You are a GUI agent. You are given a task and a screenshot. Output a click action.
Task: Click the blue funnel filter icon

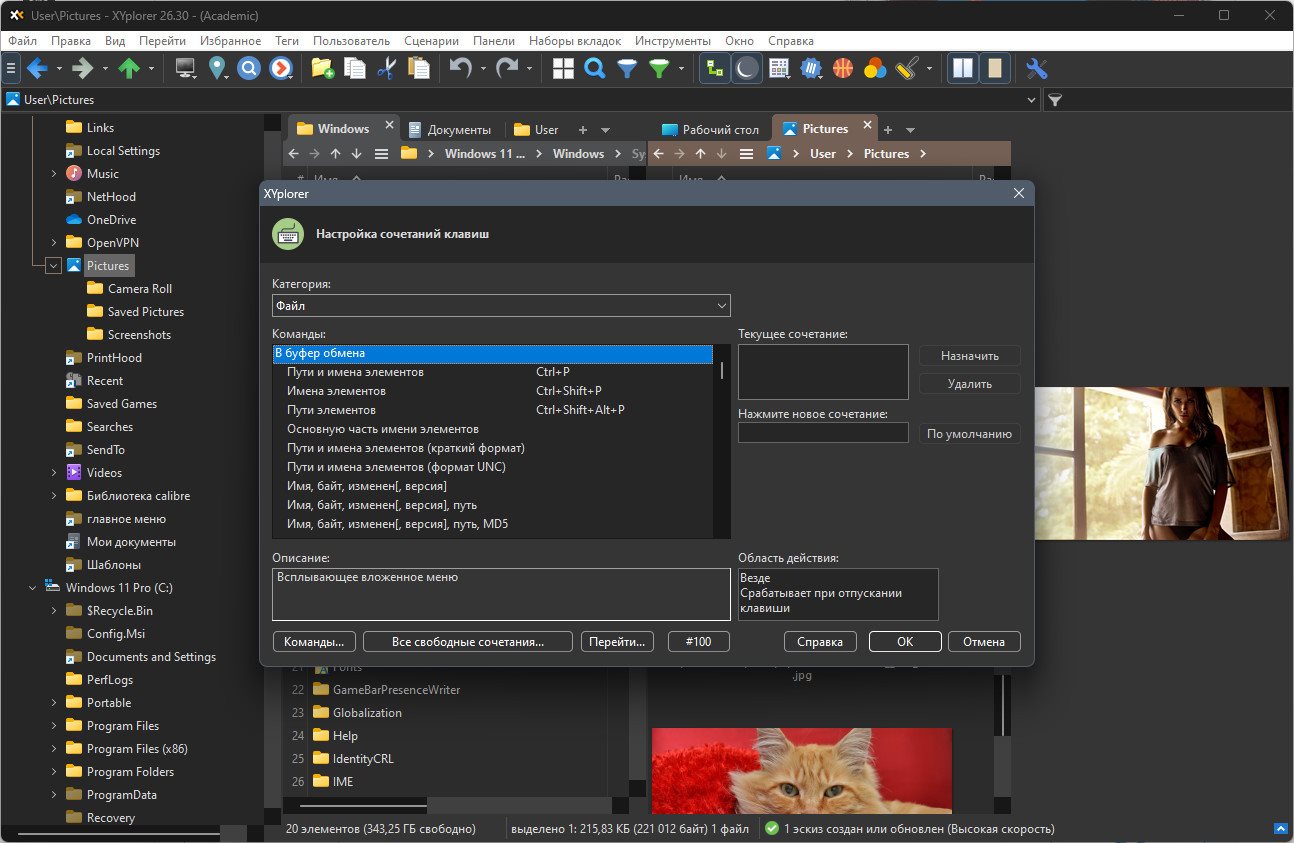[x=627, y=68]
